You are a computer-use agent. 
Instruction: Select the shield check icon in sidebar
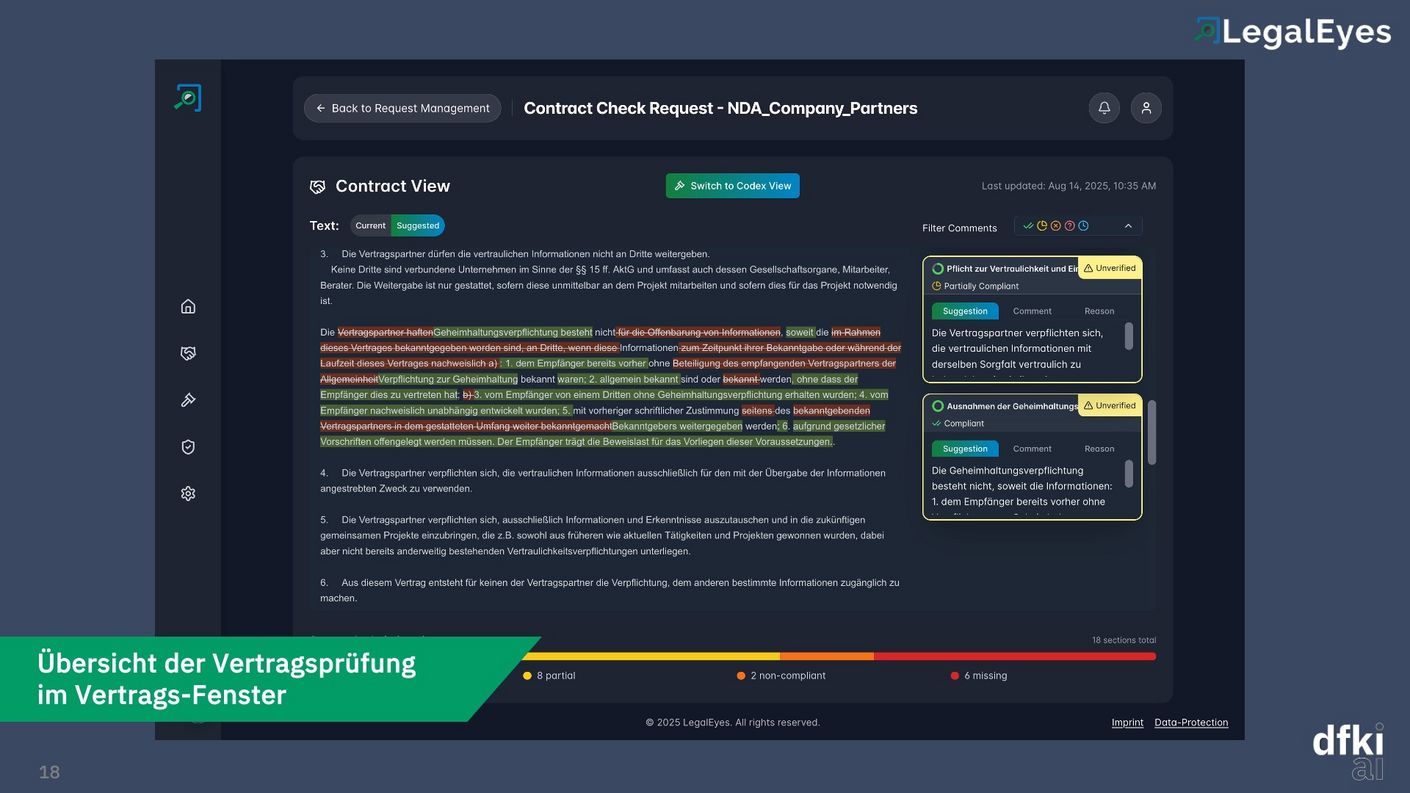[188, 447]
